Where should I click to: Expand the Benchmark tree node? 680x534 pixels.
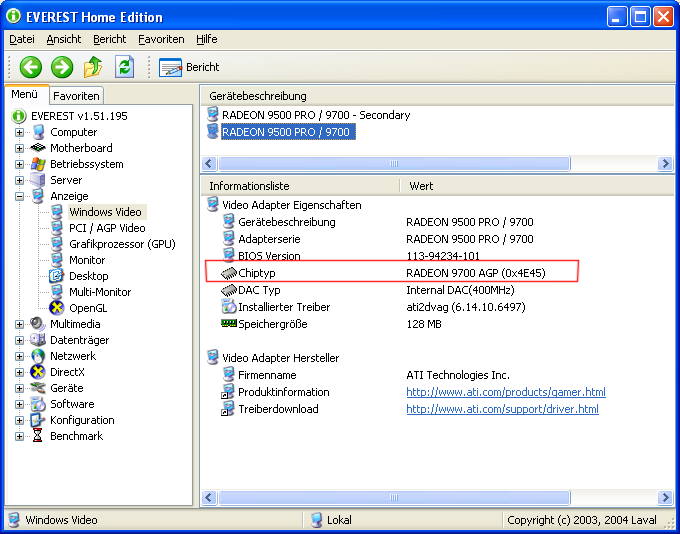pyautogui.click(x=20, y=436)
